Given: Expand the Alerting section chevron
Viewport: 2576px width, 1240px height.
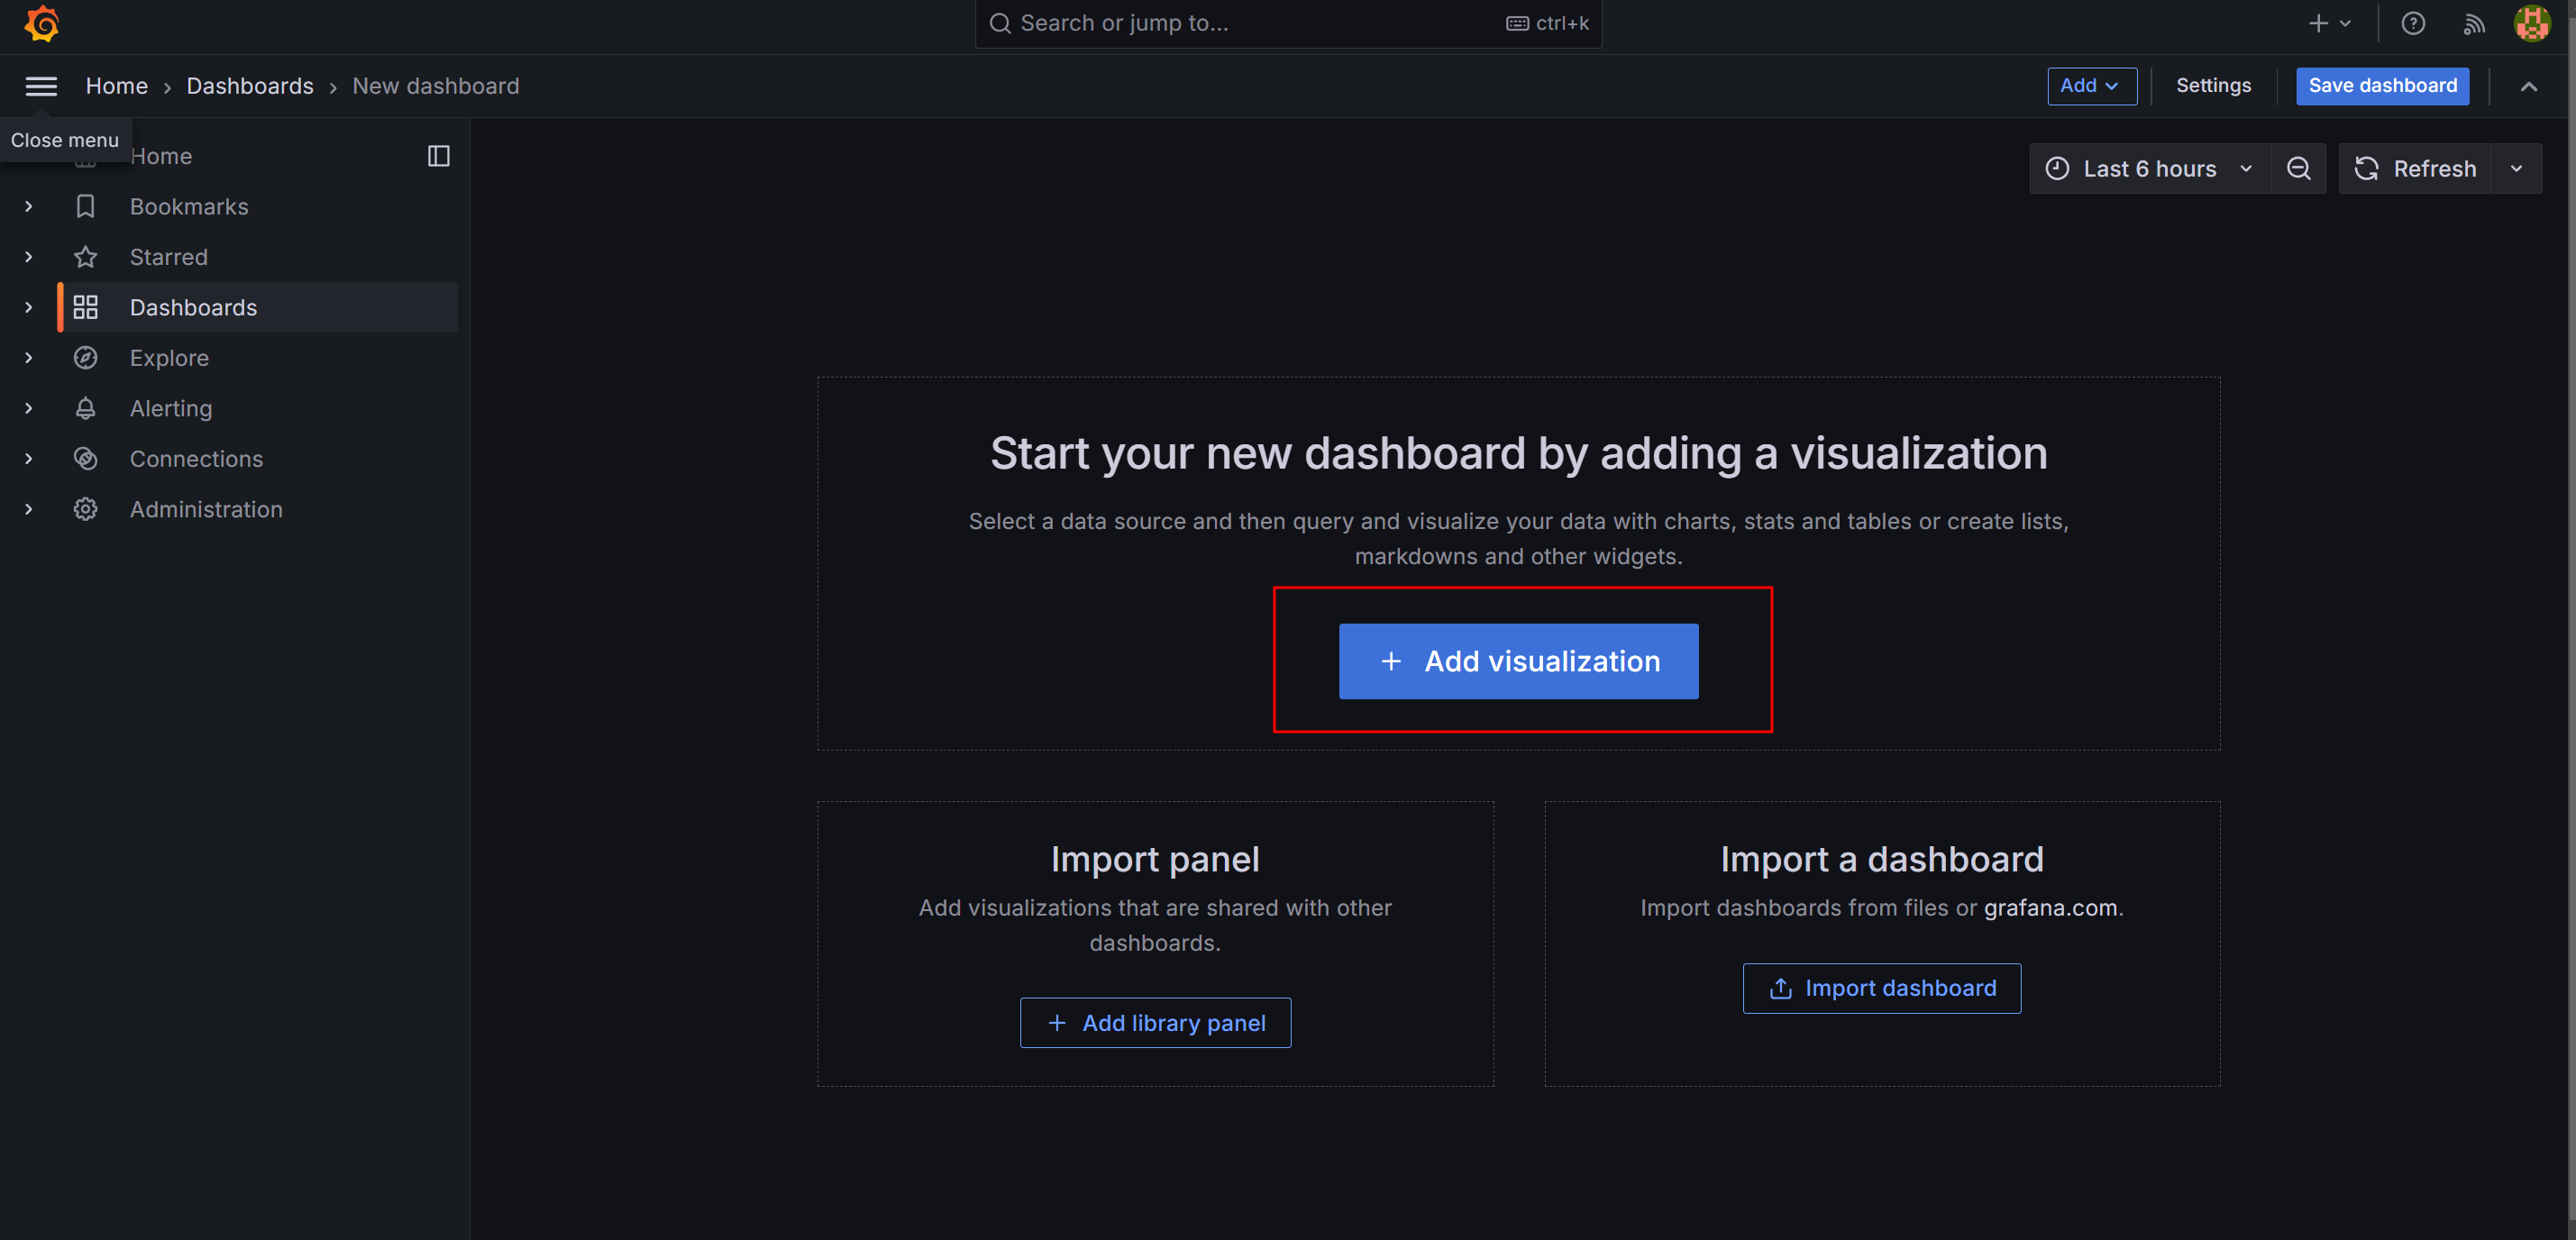Looking at the screenshot, I should point(29,408).
